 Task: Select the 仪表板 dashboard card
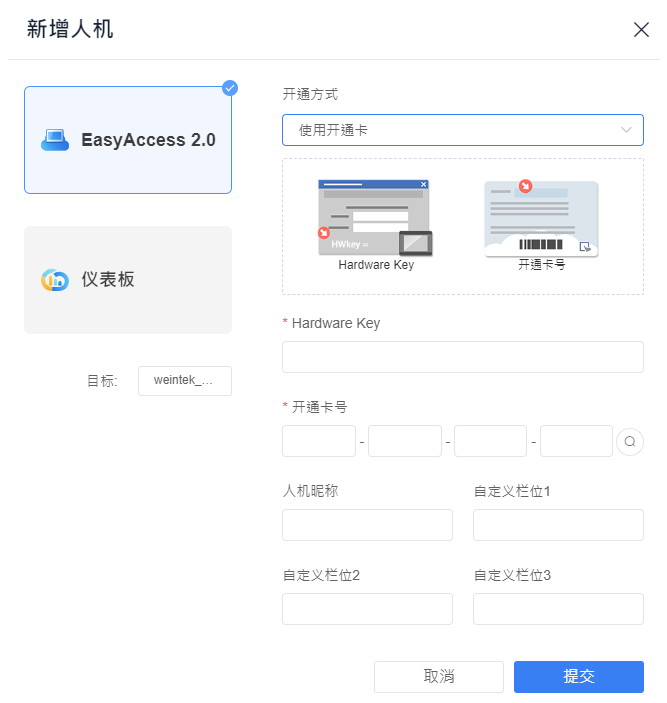[128, 280]
